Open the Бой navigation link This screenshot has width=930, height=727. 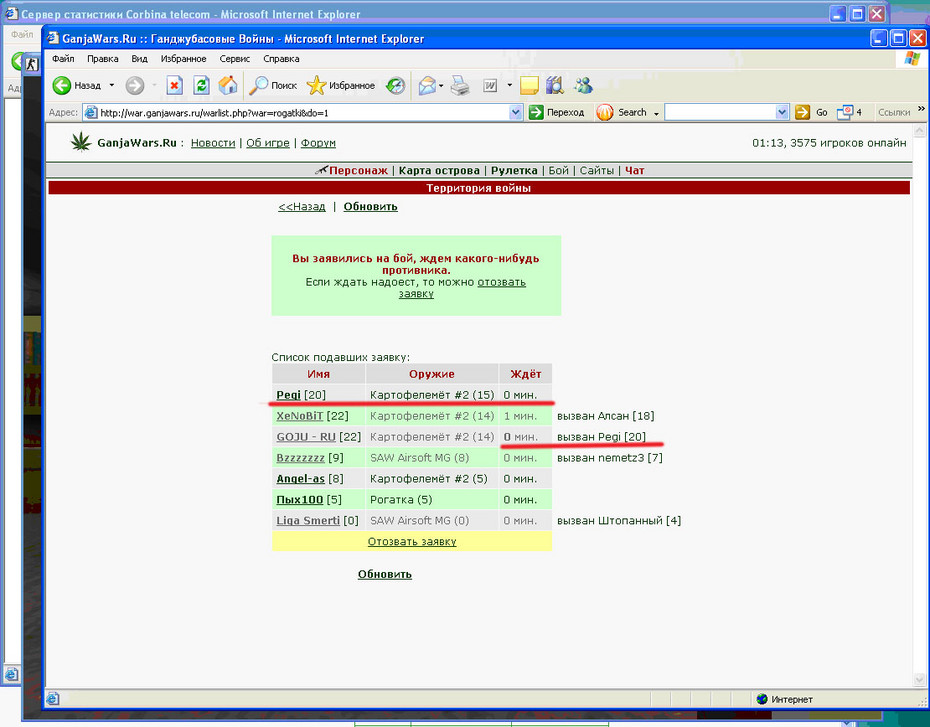coord(558,170)
